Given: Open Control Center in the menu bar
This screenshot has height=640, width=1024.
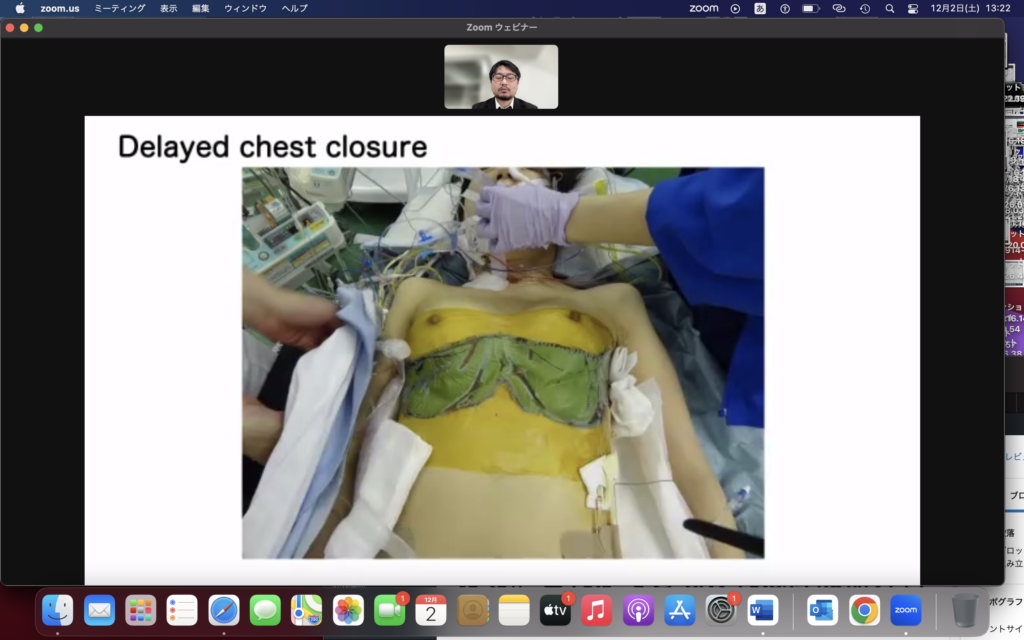Looking at the screenshot, I should (x=912, y=8).
